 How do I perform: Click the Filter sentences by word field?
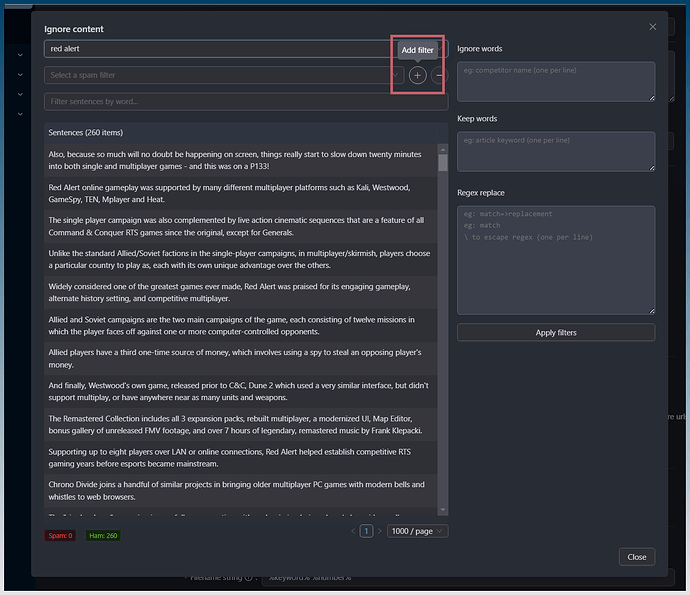245,101
